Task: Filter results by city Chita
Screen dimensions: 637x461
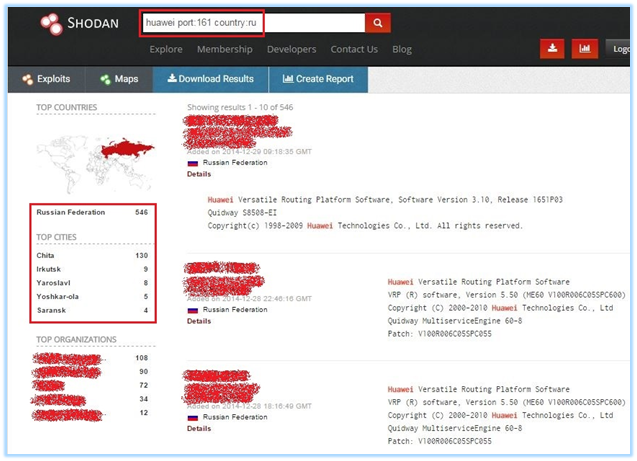Action: click(92, 255)
